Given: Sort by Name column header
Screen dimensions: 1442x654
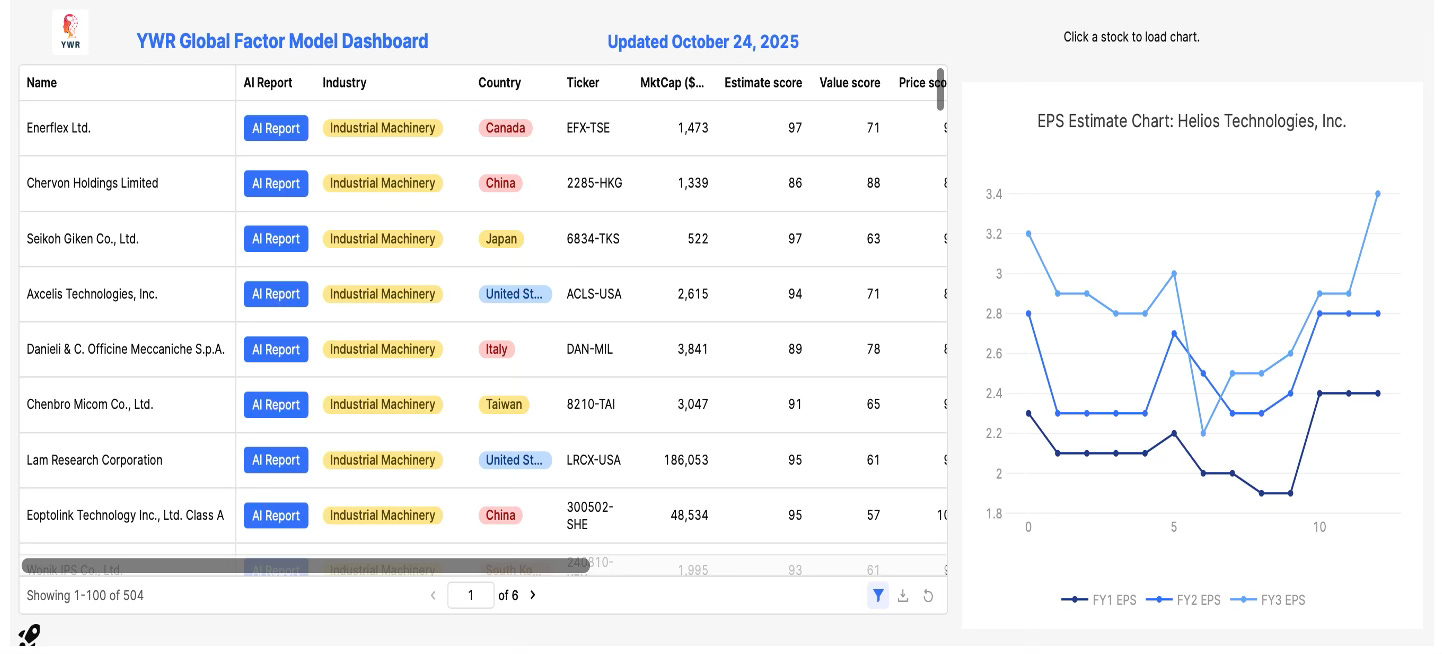Looking at the screenshot, I should (42, 83).
